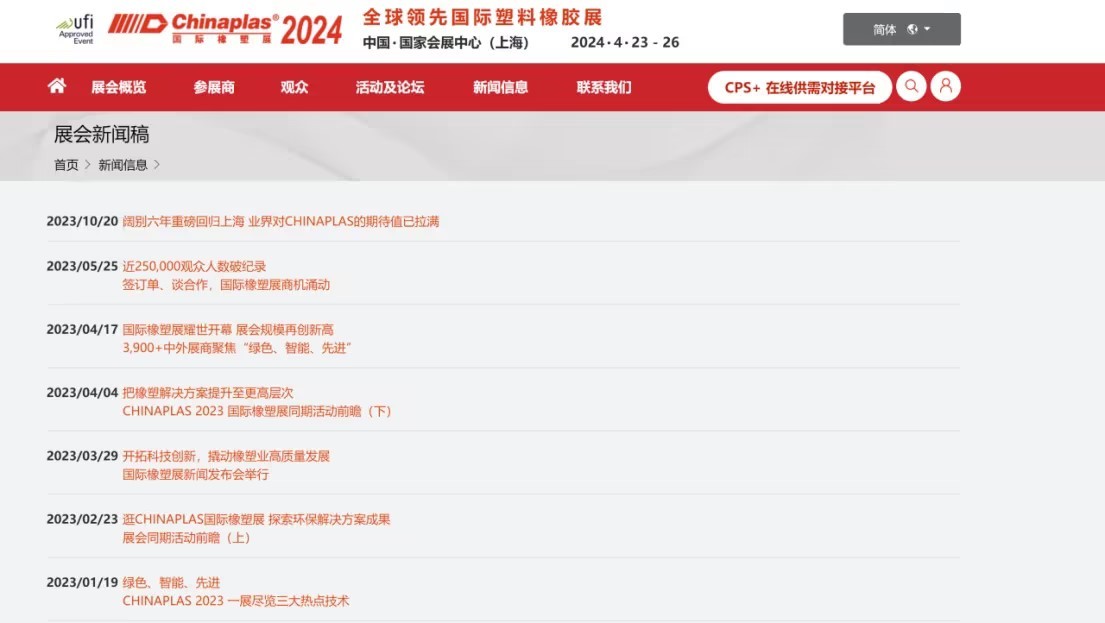Navigate to 首页 via breadcrumb link
Image resolution: width=1105 pixels, height=623 pixels.
[65, 164]
